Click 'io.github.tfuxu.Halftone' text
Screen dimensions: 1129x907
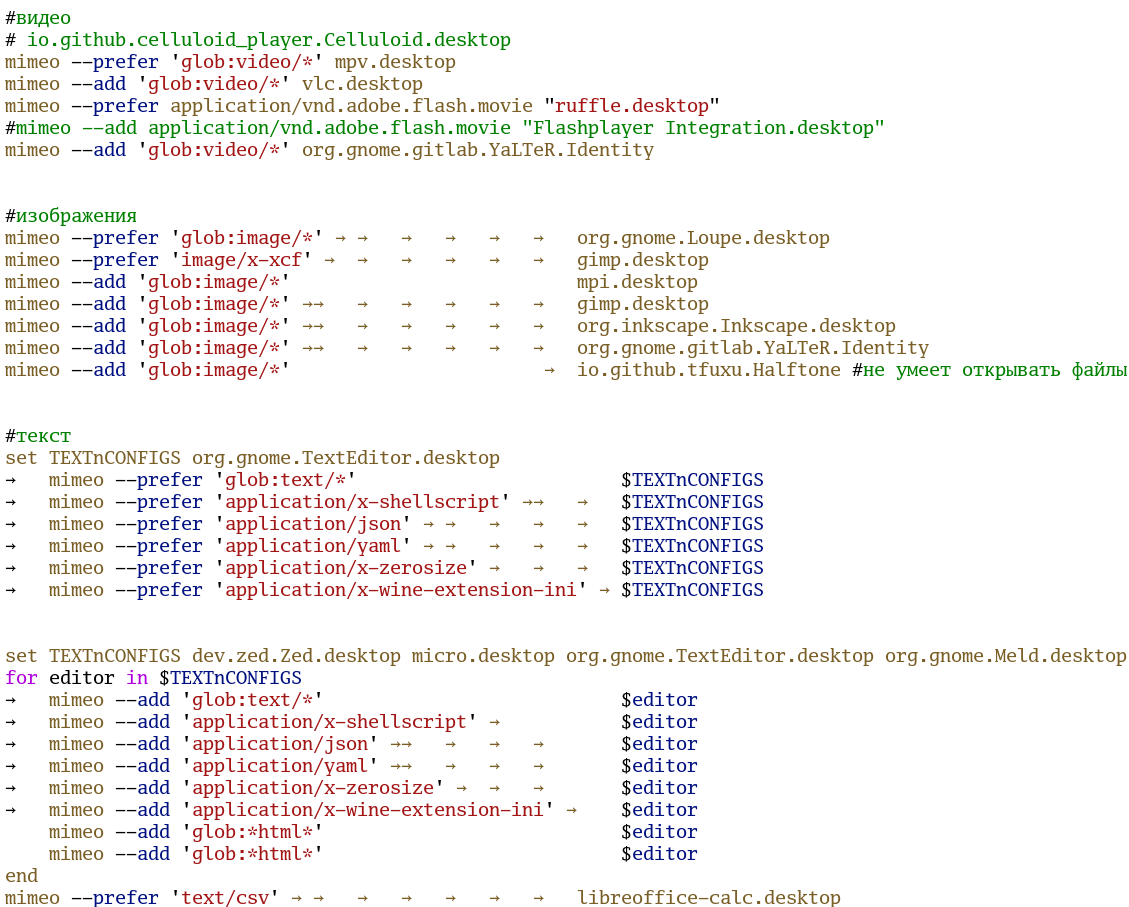click(709, 370)
